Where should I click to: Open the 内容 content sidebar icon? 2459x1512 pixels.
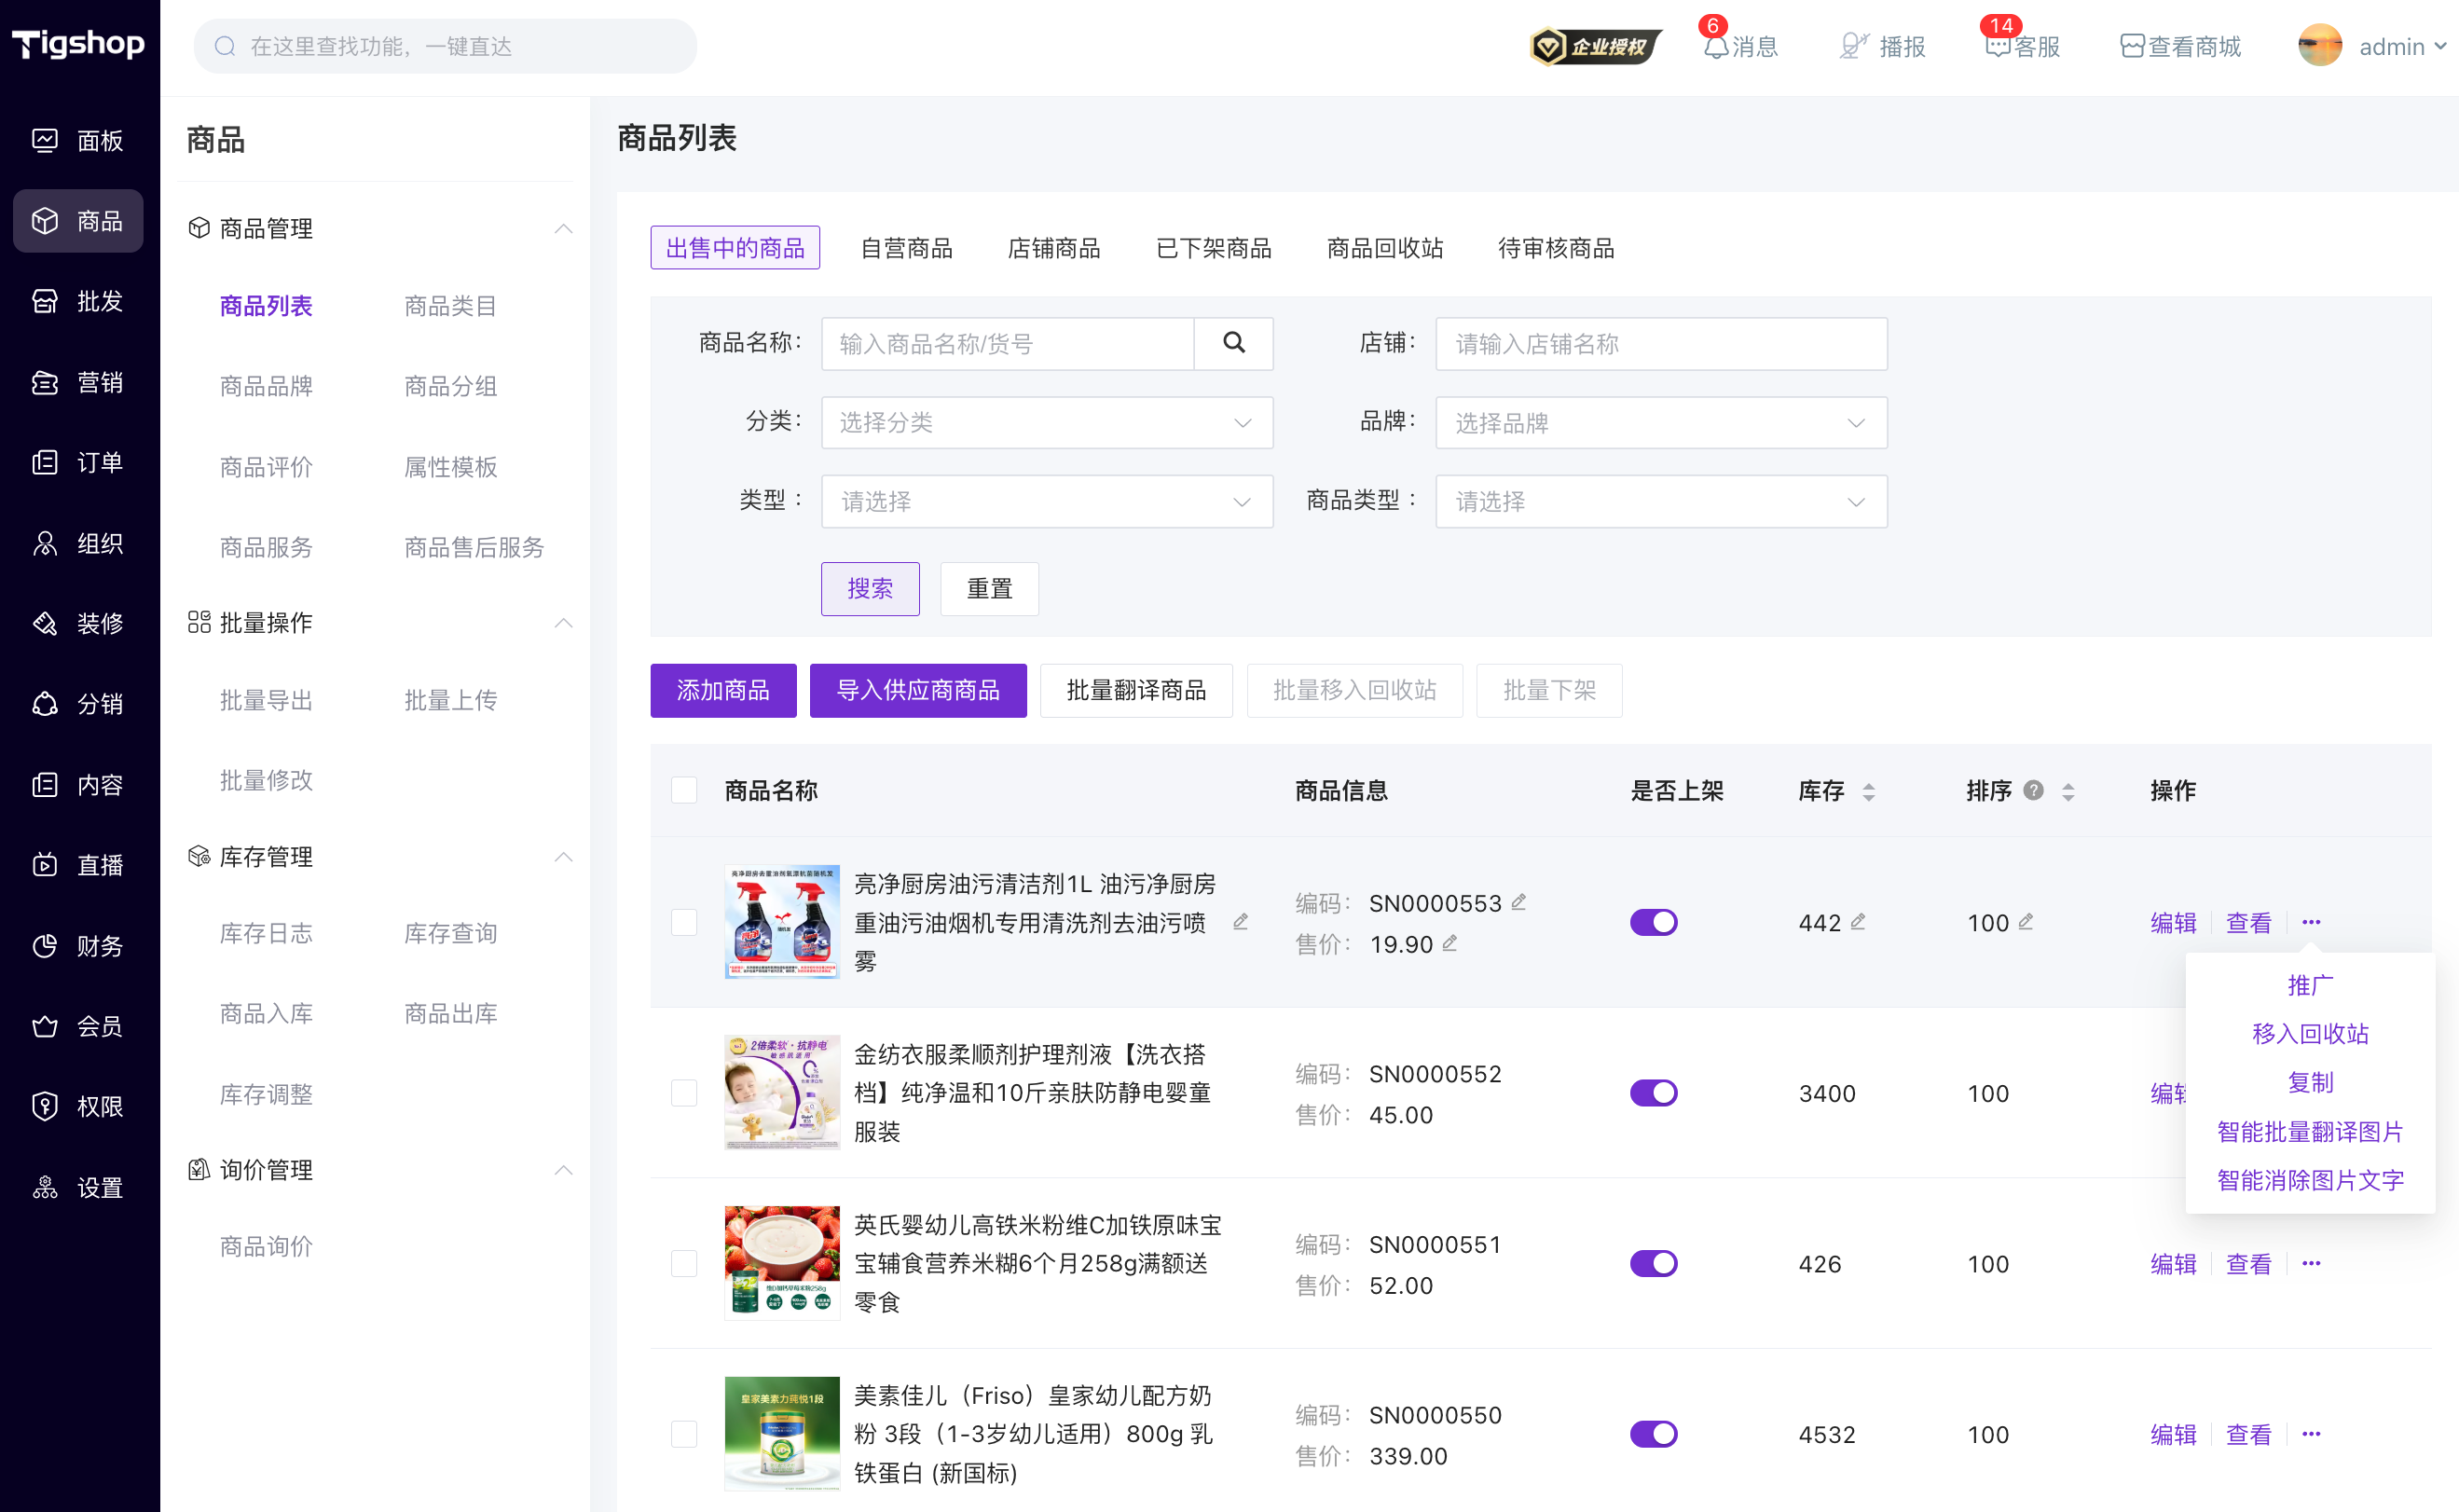pyautogui.click(x=45, y=784)
